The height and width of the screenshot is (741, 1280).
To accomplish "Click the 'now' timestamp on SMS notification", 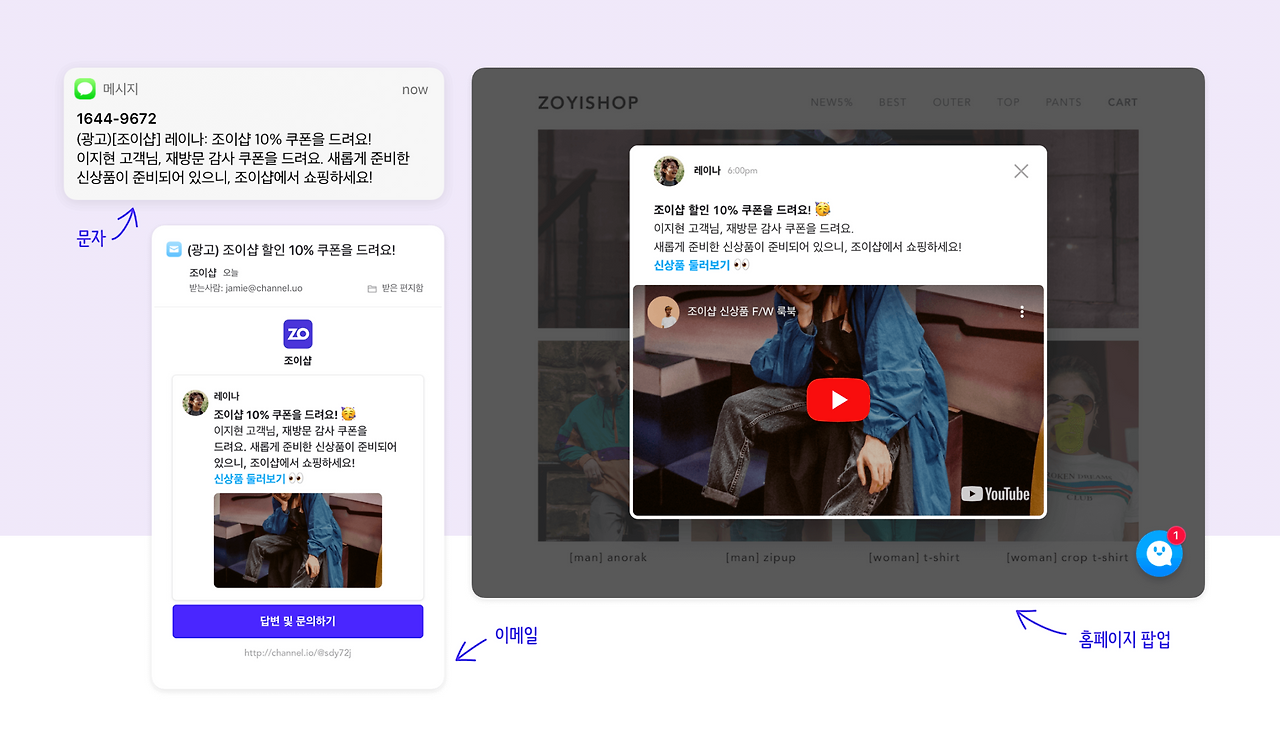I will [x=415, y=89].
